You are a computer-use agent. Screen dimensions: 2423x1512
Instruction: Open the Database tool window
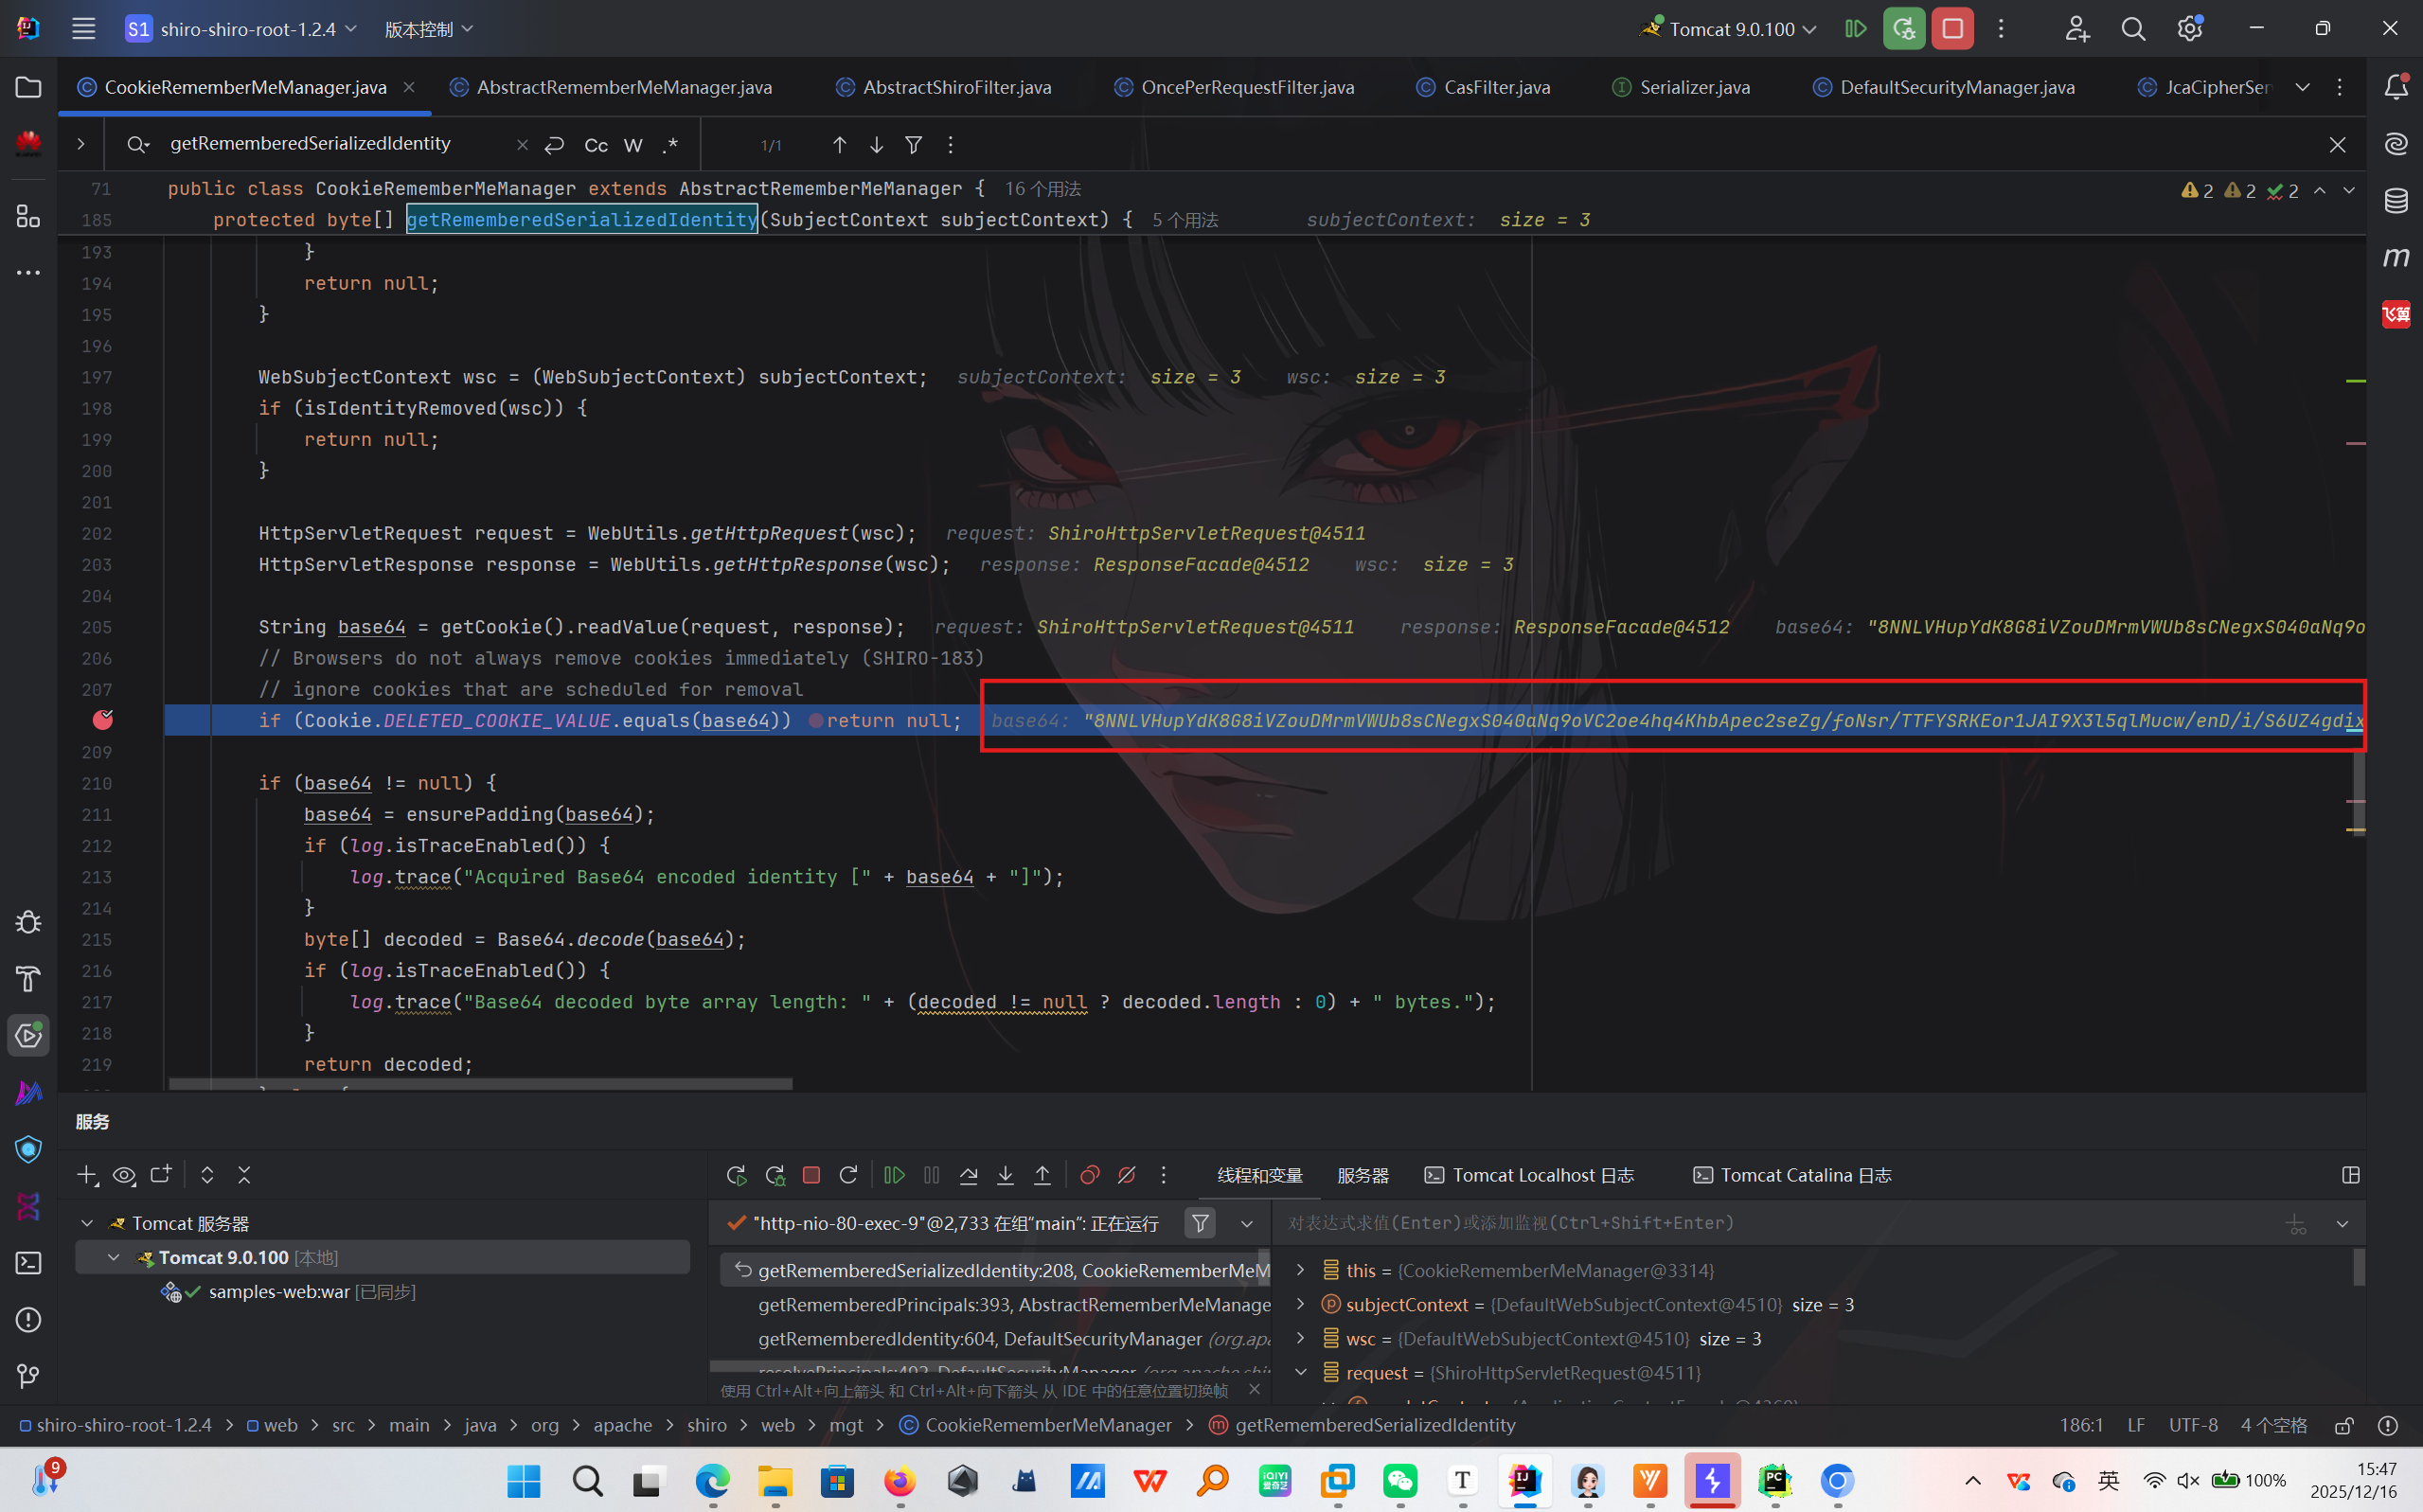pyautogui.click(x=2396, y=201)
